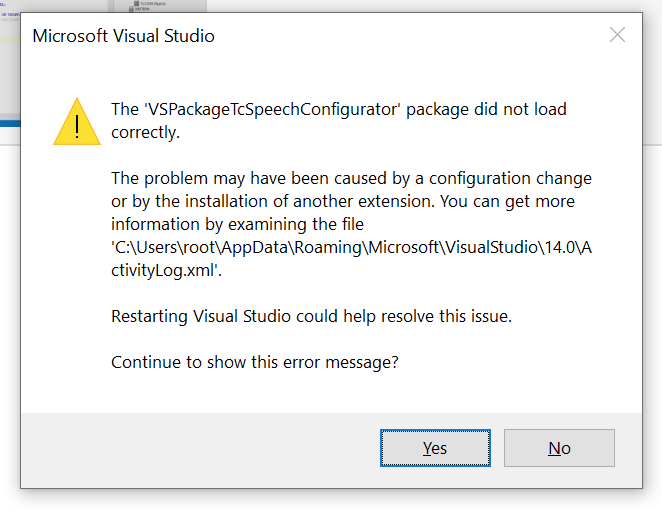Click the MOTION node icon
The height and width of the screenshot is (516, 662).
coord(131,9)
